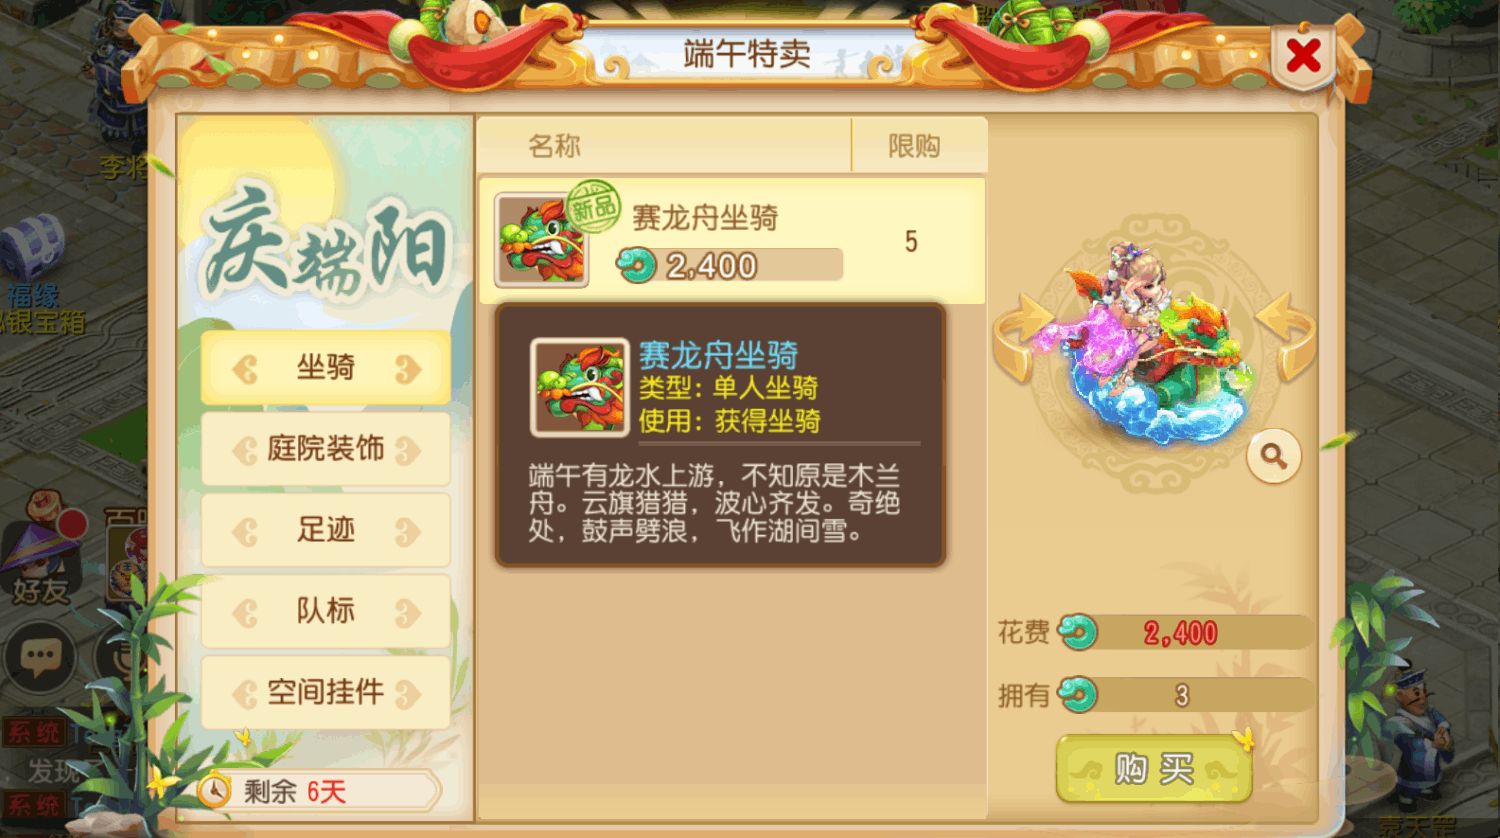Click the jade coin icon beside 拥有
Viewport: 1500px width, 838px height.
coord(1078,694)
